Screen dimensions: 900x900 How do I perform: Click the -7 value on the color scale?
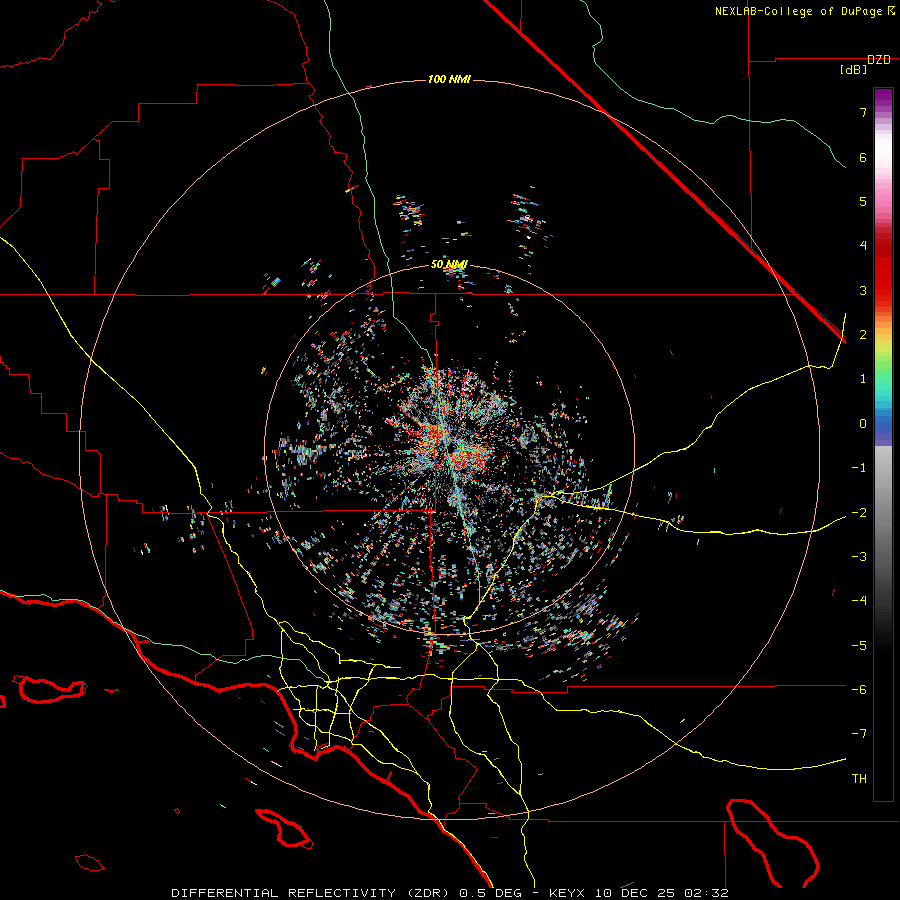click(x=859, y=734)
